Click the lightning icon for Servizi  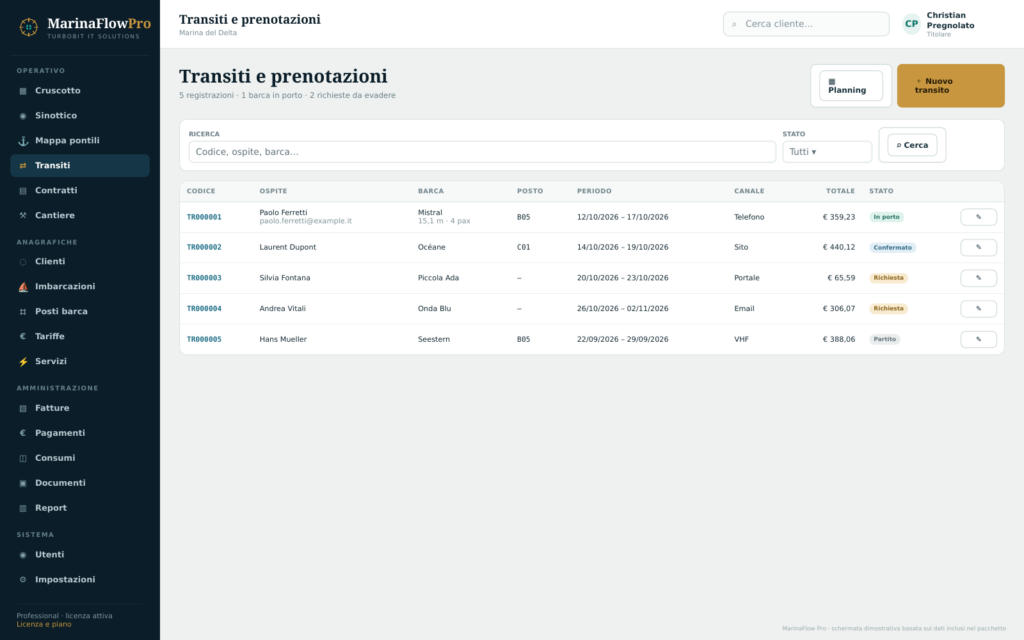click(23, 362)
